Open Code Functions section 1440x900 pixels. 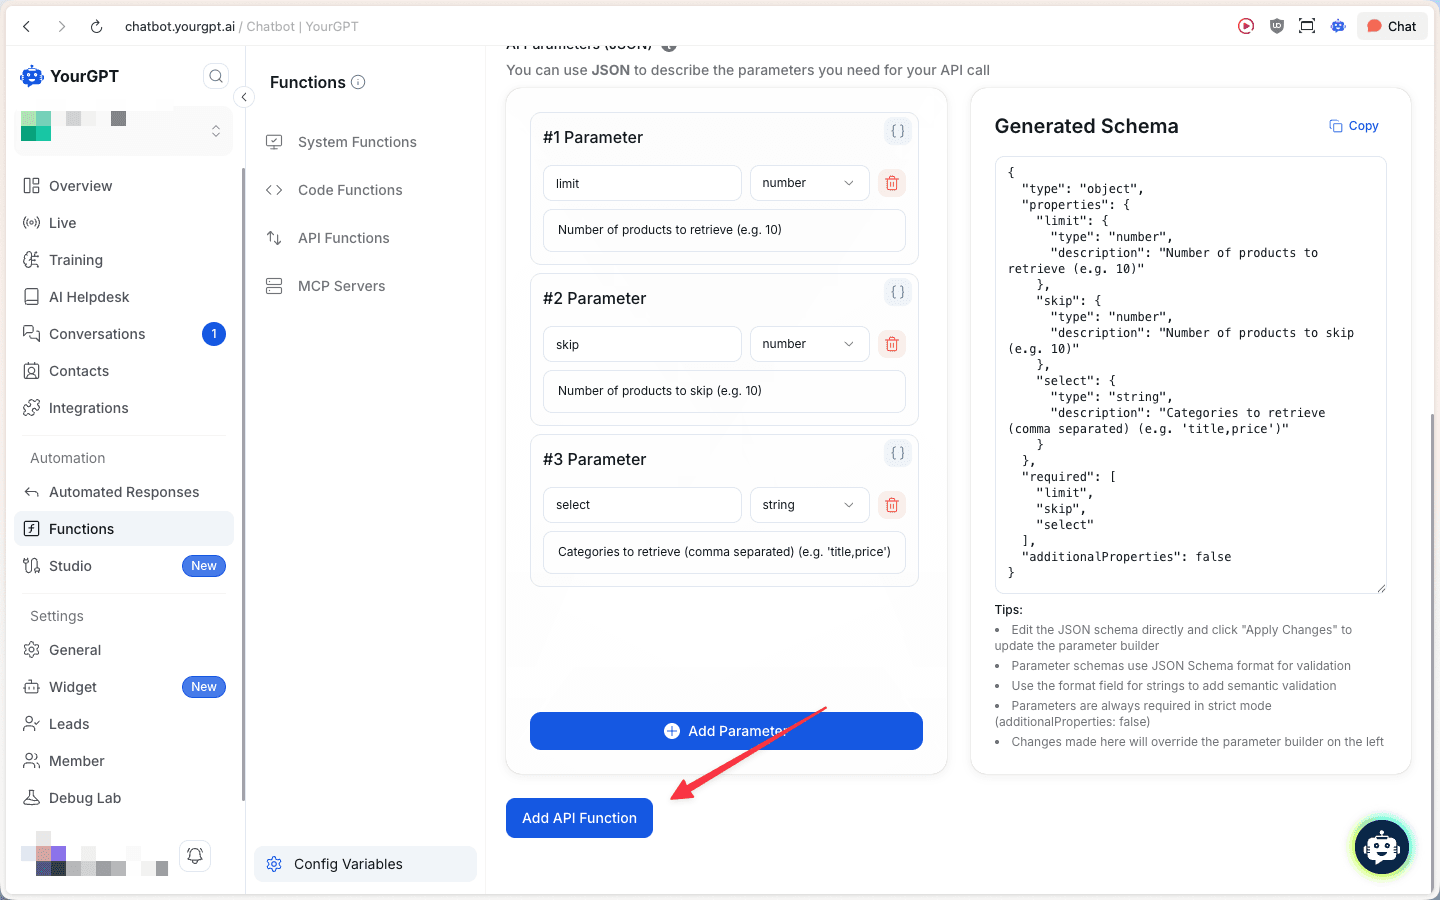pos(349,190)
